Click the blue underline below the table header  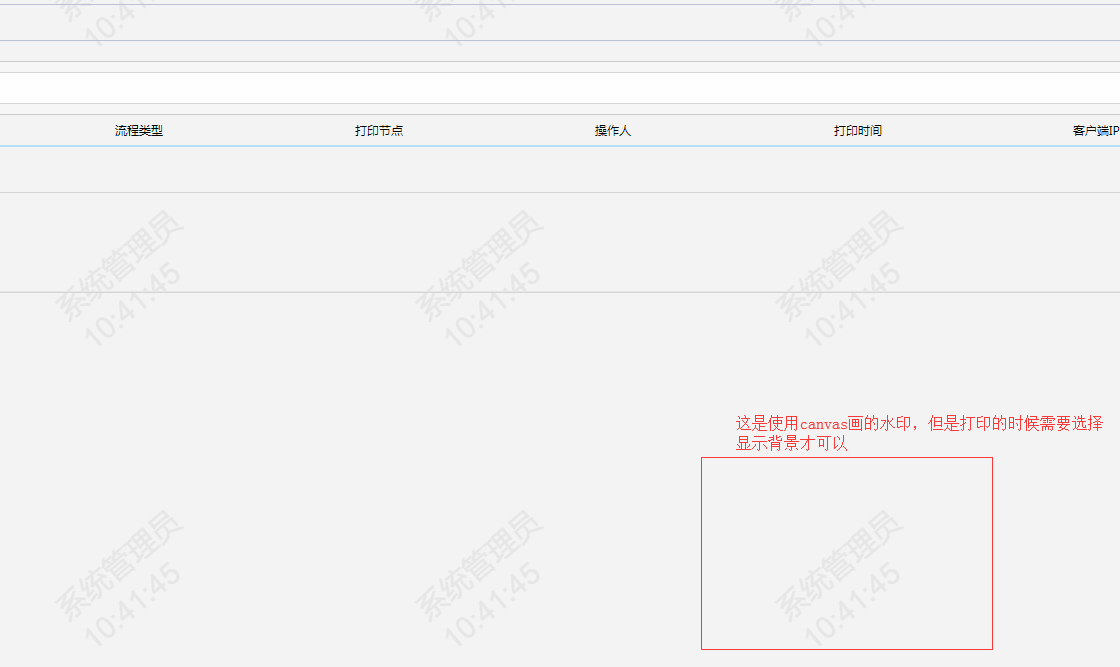click(x=560, y=146)
